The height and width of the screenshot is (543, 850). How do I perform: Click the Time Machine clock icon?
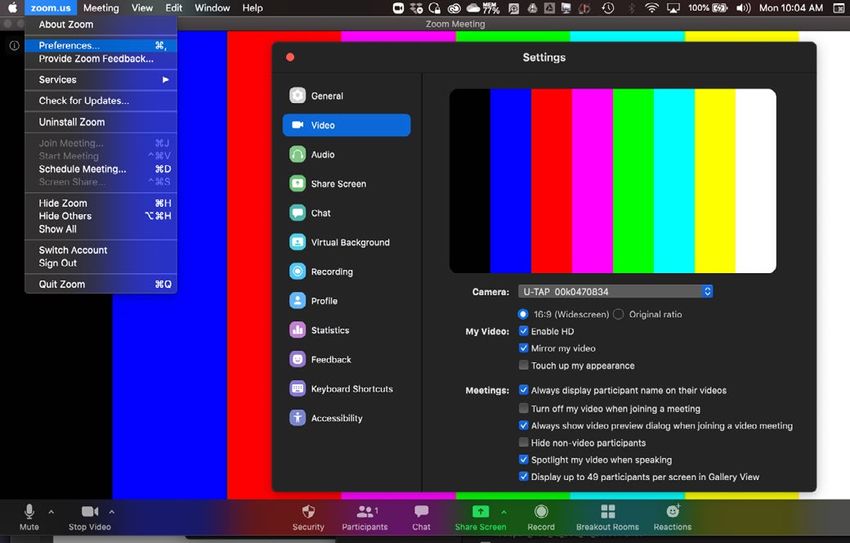pyautogui.click(x=608, y=8)
